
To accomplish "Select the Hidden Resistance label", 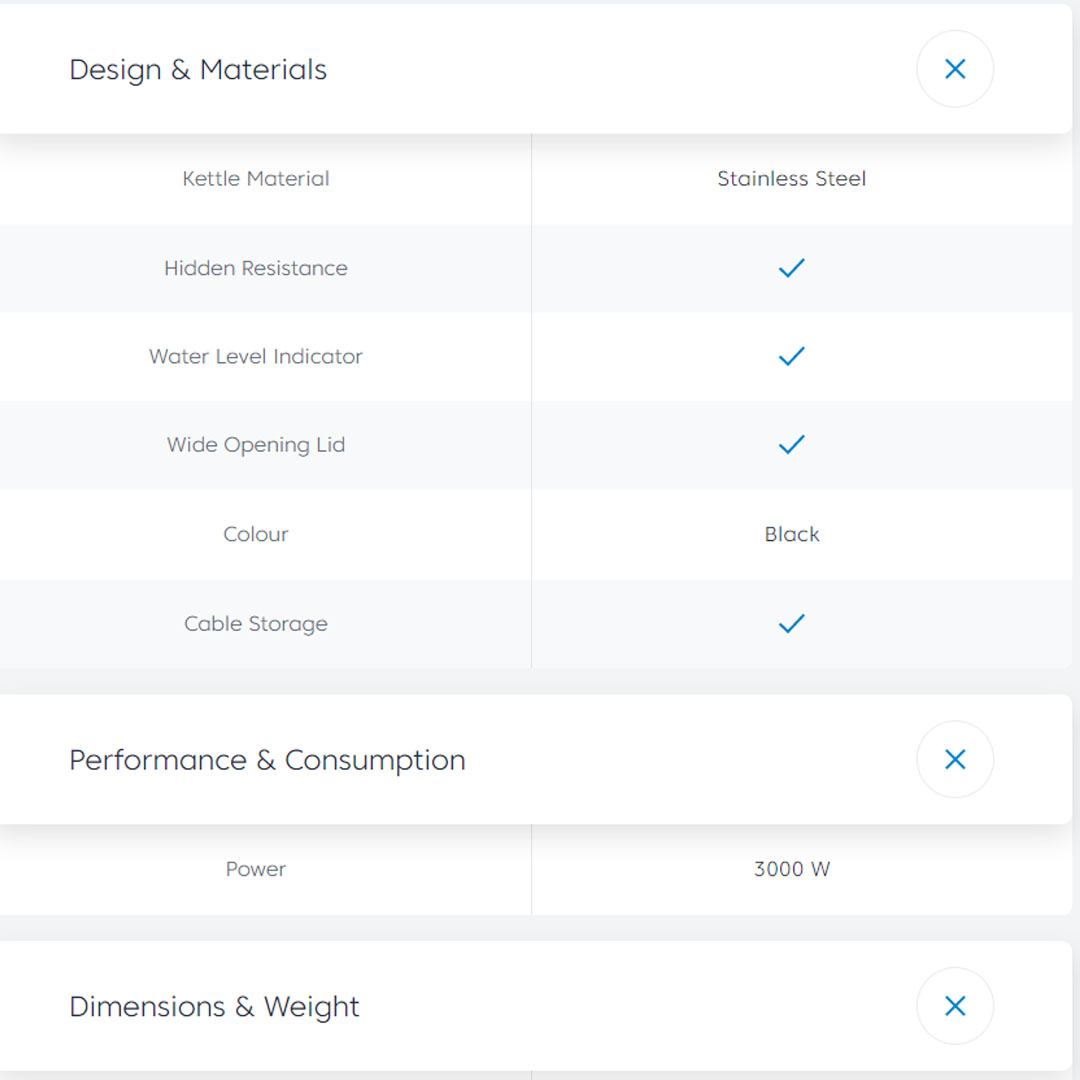I will point(256,268).
